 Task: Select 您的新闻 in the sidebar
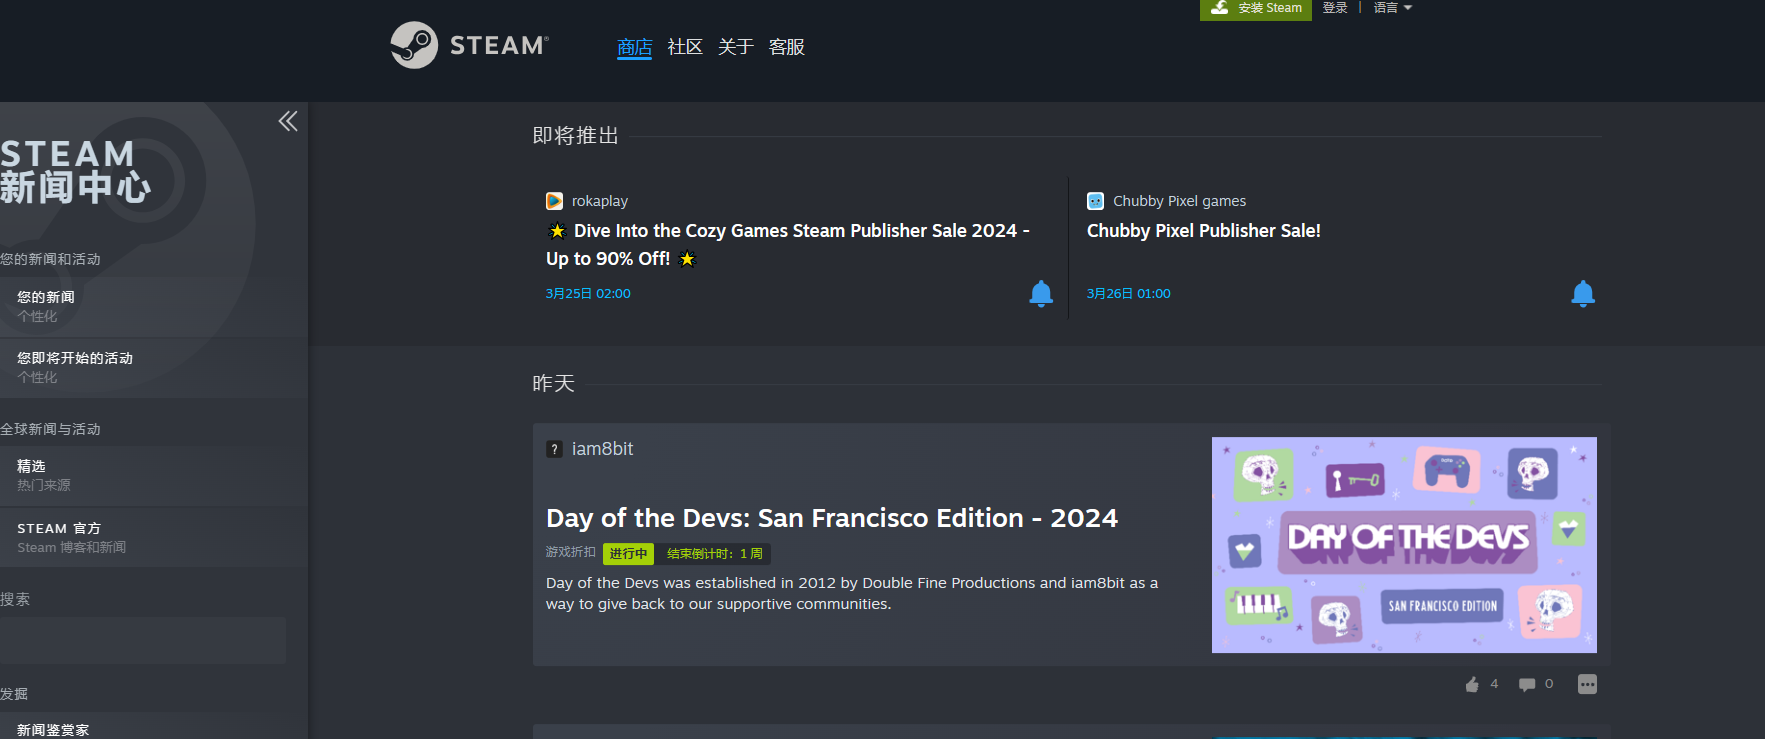click(x=154, y=306)
